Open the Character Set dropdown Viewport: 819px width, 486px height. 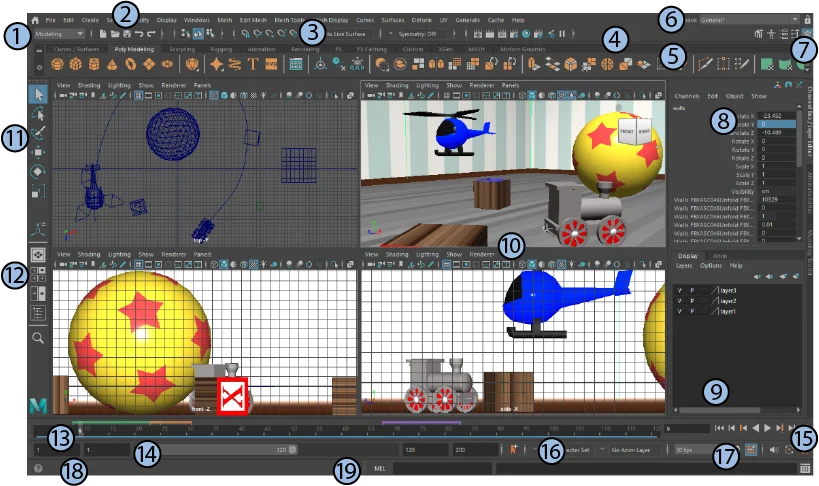[x=567, y=450]
